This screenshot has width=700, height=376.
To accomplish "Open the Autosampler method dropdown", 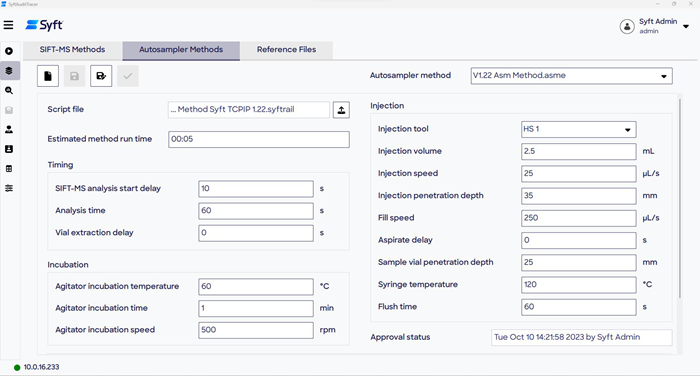I will 571,76.
